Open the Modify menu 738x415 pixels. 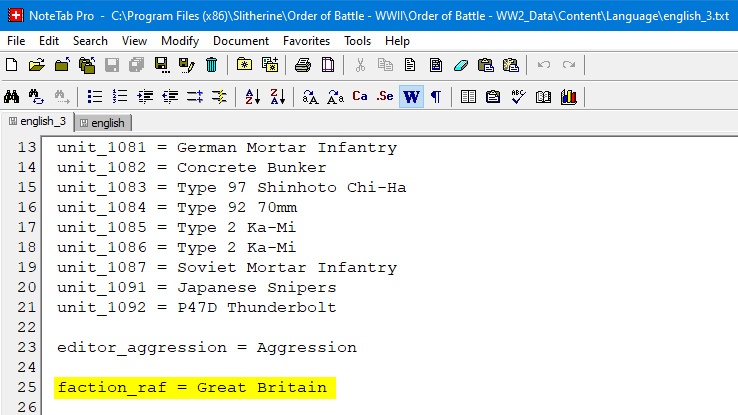180,41
